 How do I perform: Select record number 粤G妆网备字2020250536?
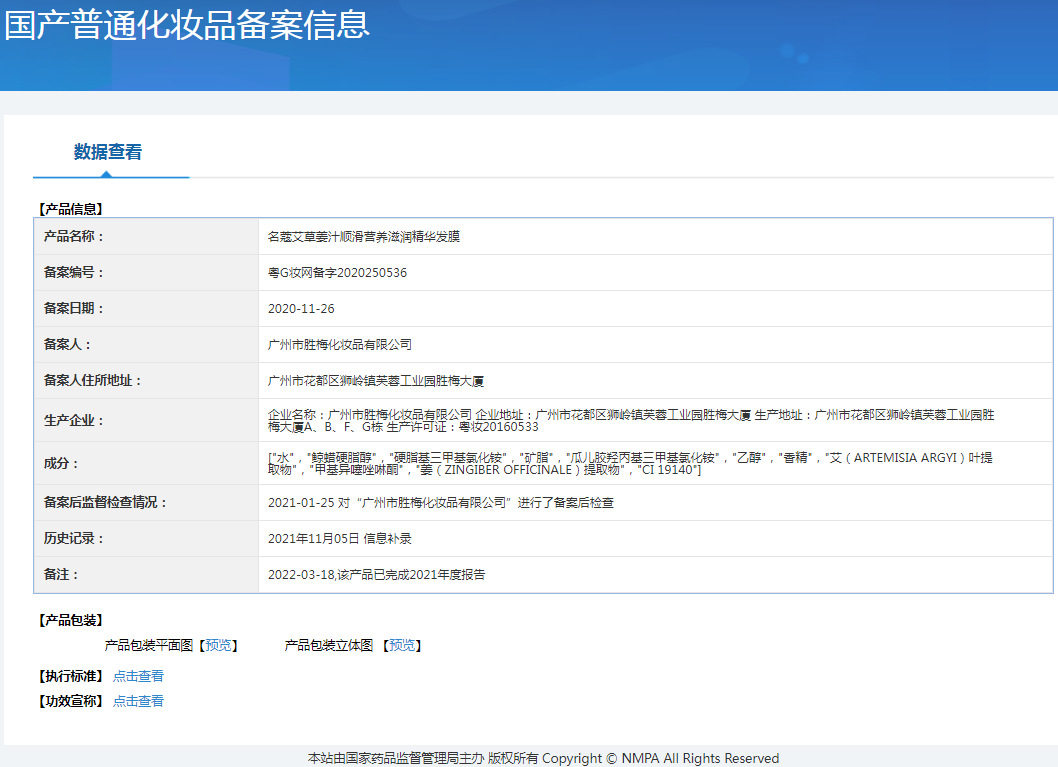(337, 273)
